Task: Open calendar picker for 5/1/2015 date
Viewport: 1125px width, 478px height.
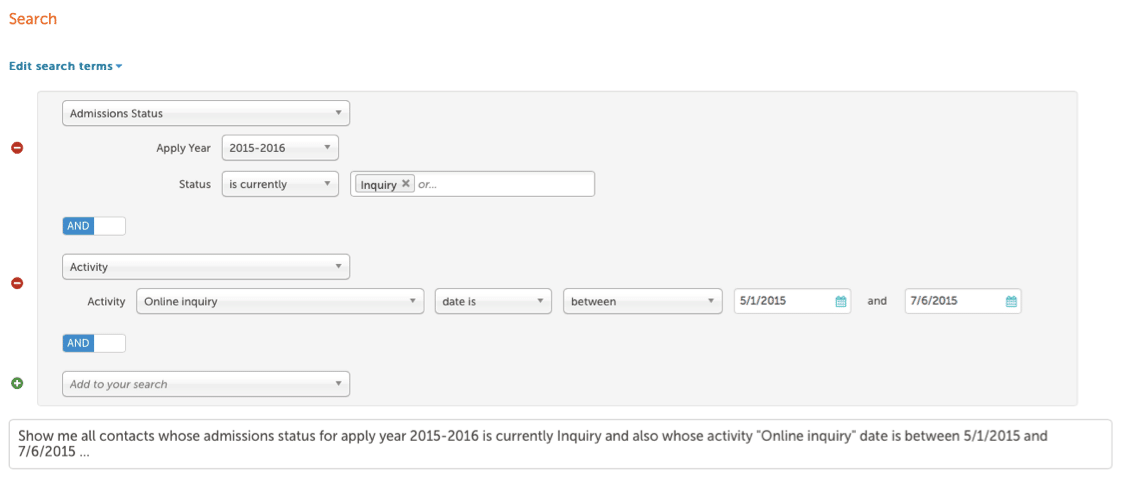Action: click(x=841, y=301)
